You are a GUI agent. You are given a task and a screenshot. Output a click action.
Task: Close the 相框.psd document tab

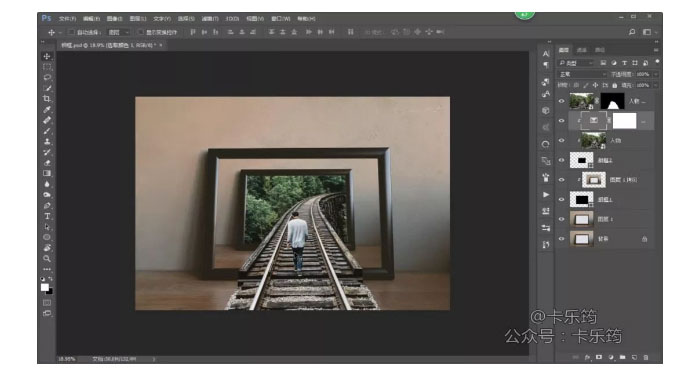tap(161, 45)
